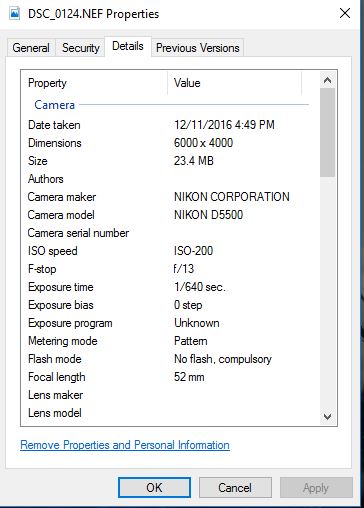Screen dimensions: 364x508
Task: Click the Flash mode property label
Action: [55, 359]
